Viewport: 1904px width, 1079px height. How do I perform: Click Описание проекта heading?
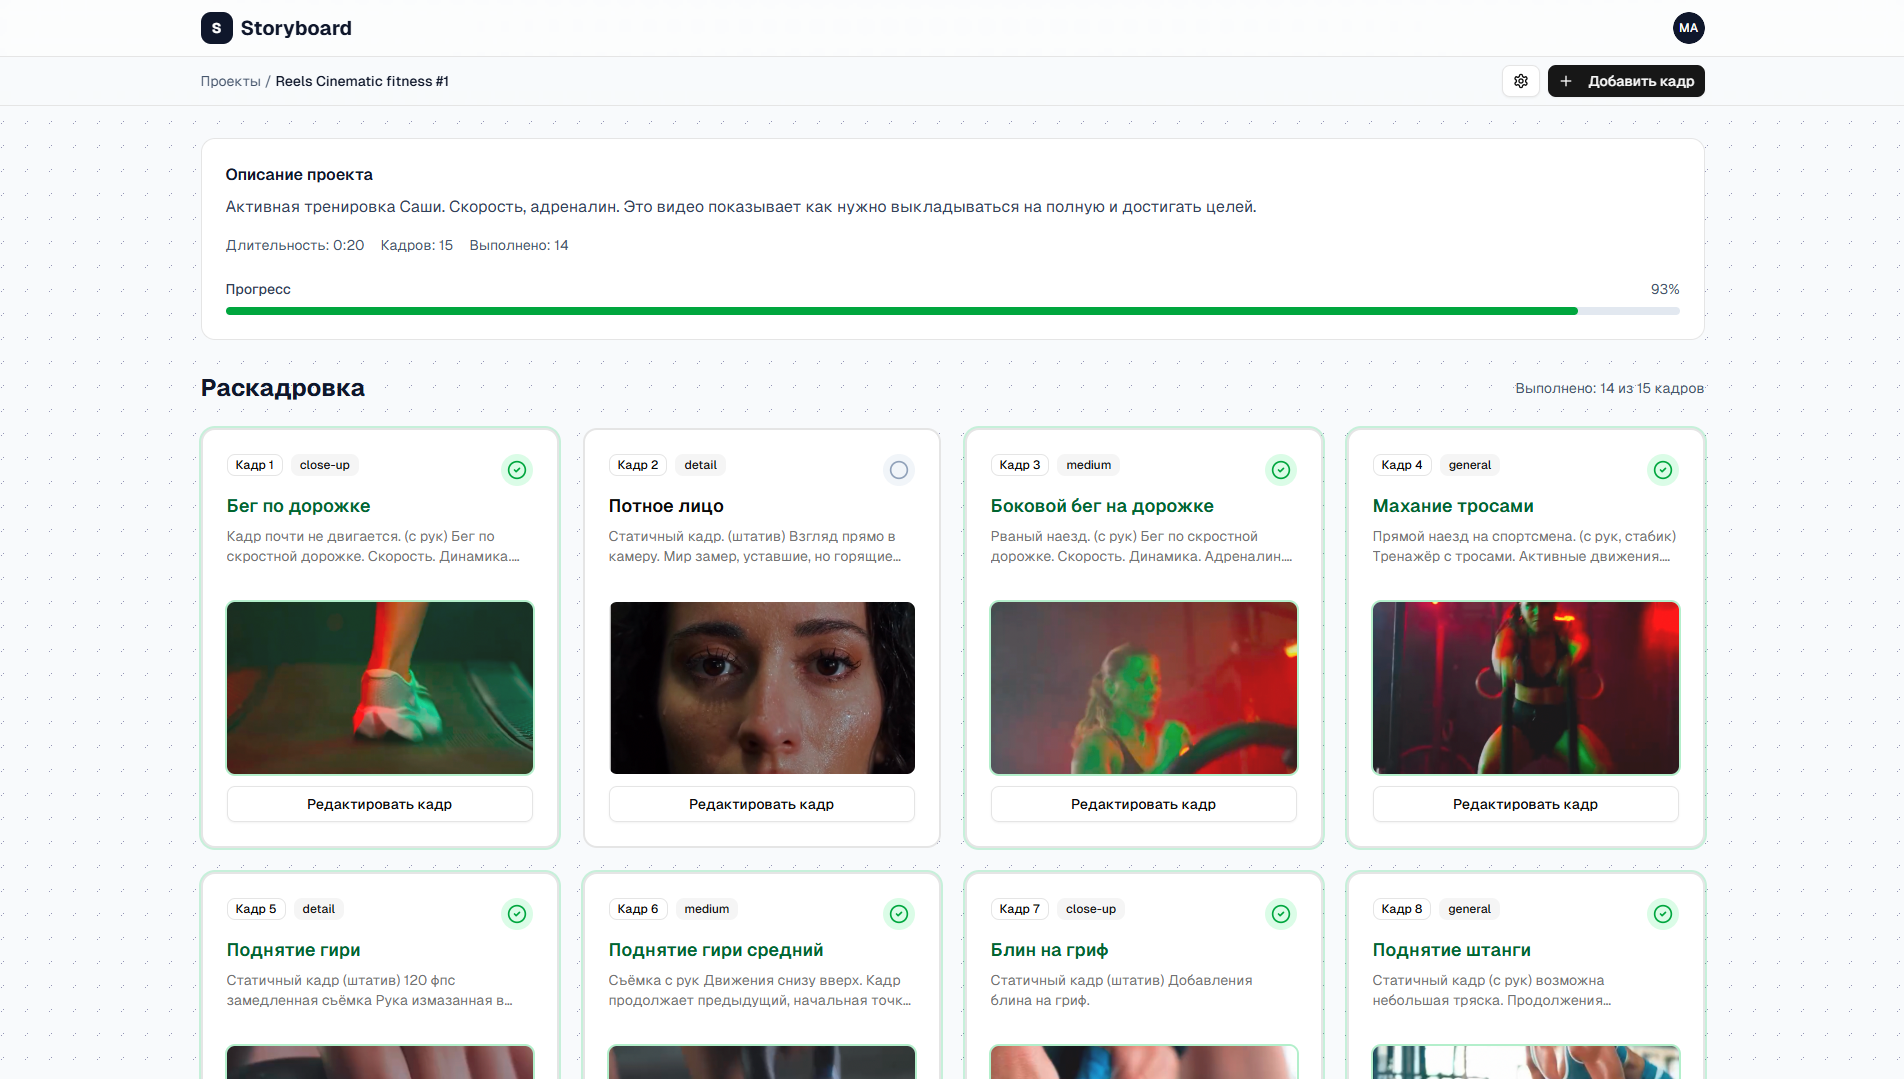pyautogui.click(x=299, y=174)
